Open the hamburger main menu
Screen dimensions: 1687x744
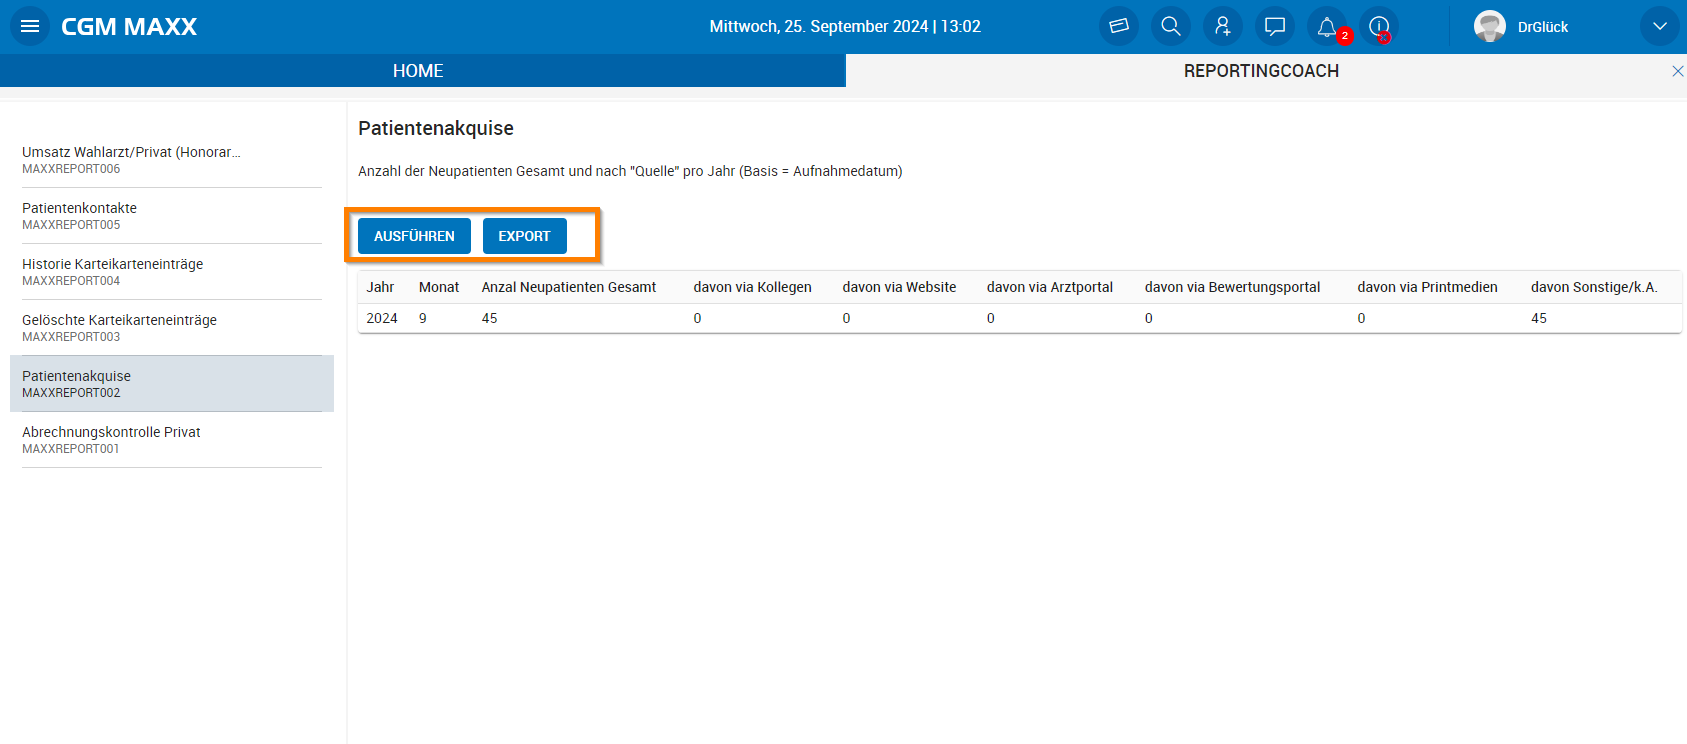[x=30, y=26]
